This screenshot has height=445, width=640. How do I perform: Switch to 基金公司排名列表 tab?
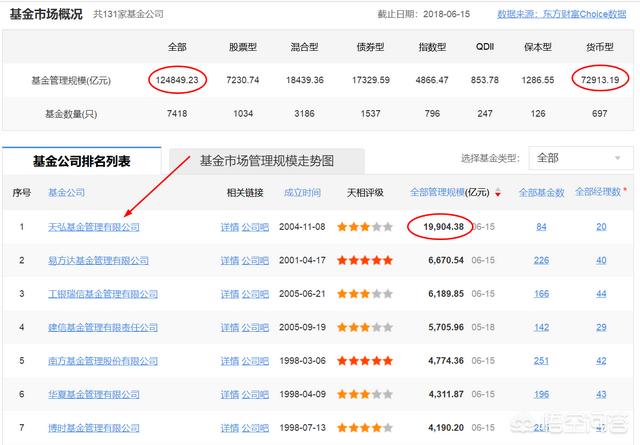[x=82, y=161]
